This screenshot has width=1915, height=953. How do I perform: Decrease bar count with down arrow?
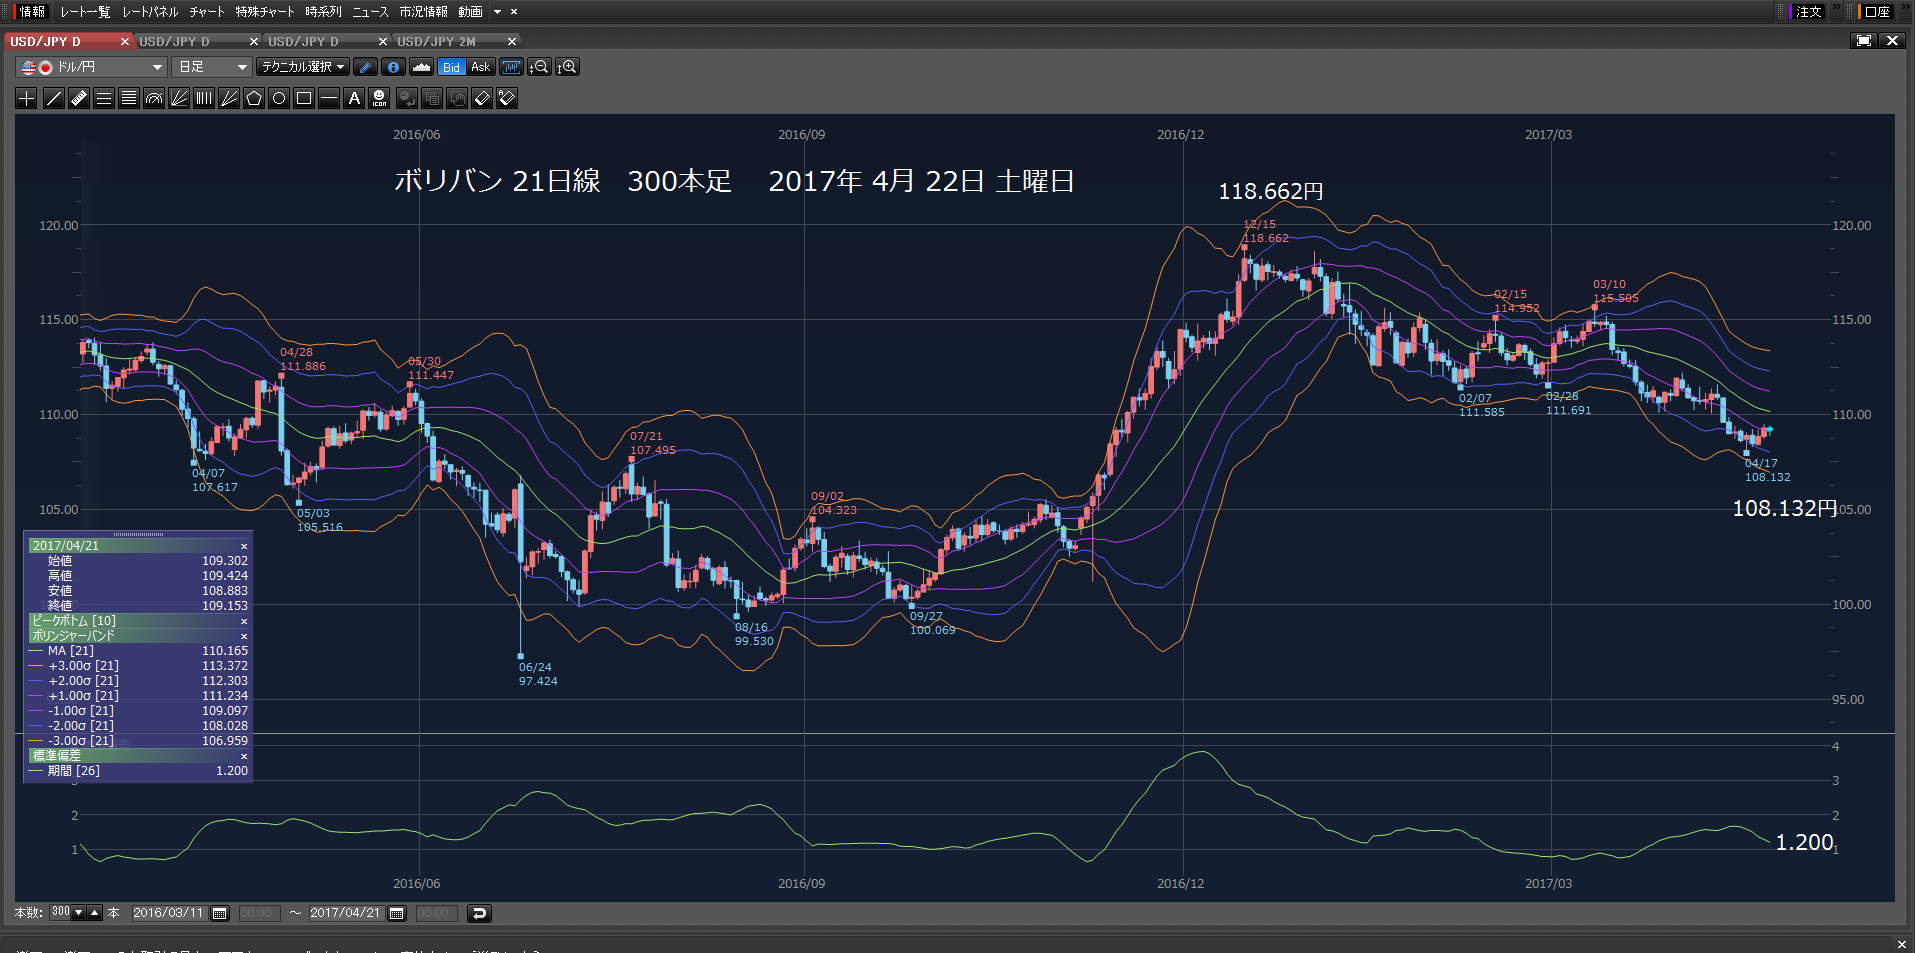(x=79, y=913)
